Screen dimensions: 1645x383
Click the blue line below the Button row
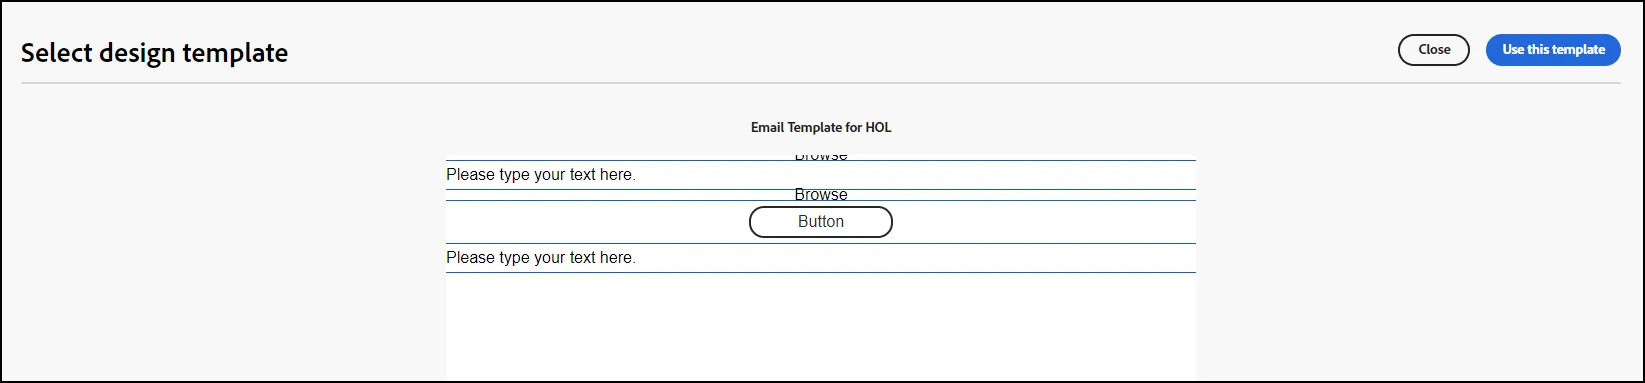pos(821,243)
